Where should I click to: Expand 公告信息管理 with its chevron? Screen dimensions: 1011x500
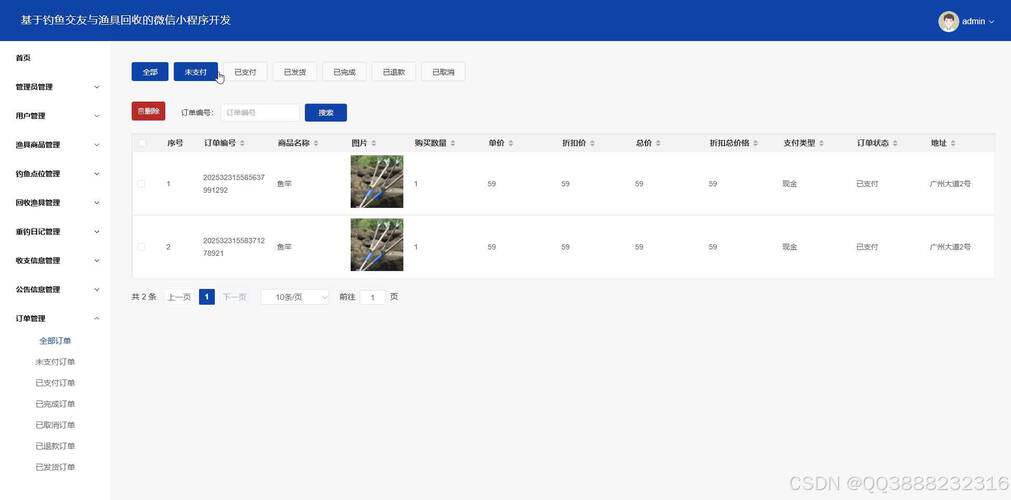[97, 290]
